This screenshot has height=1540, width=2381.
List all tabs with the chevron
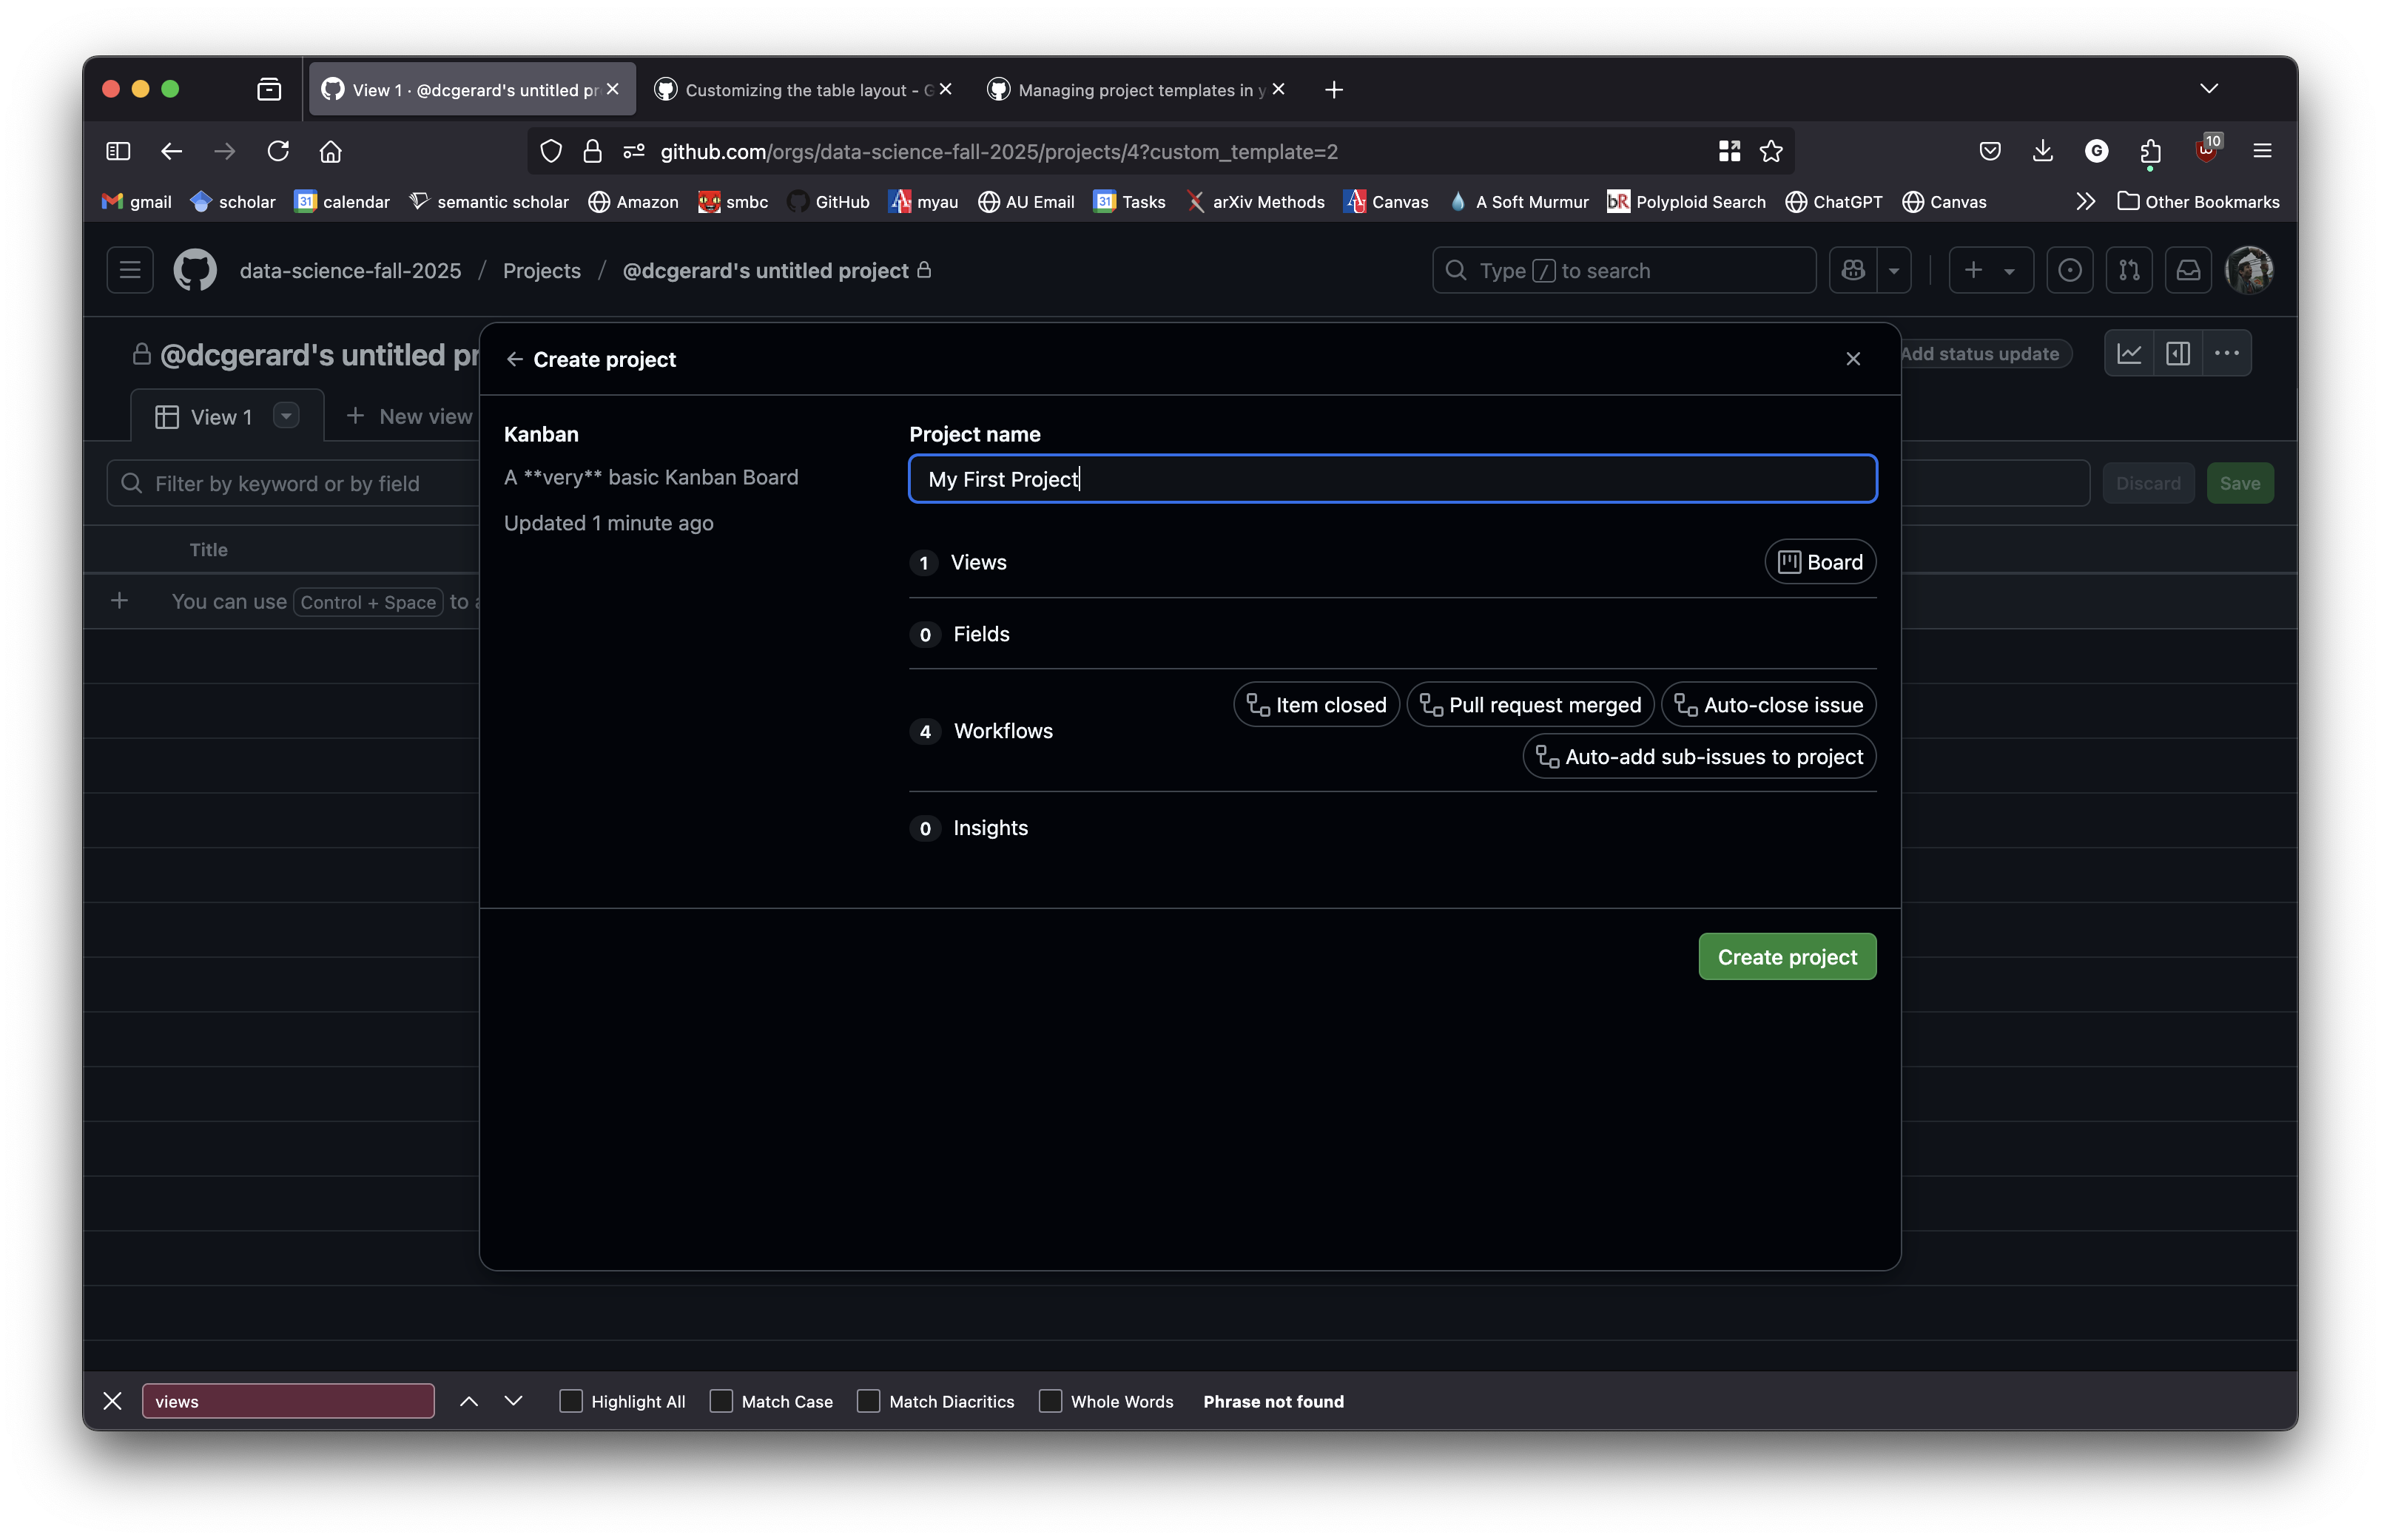[2209, 89]
